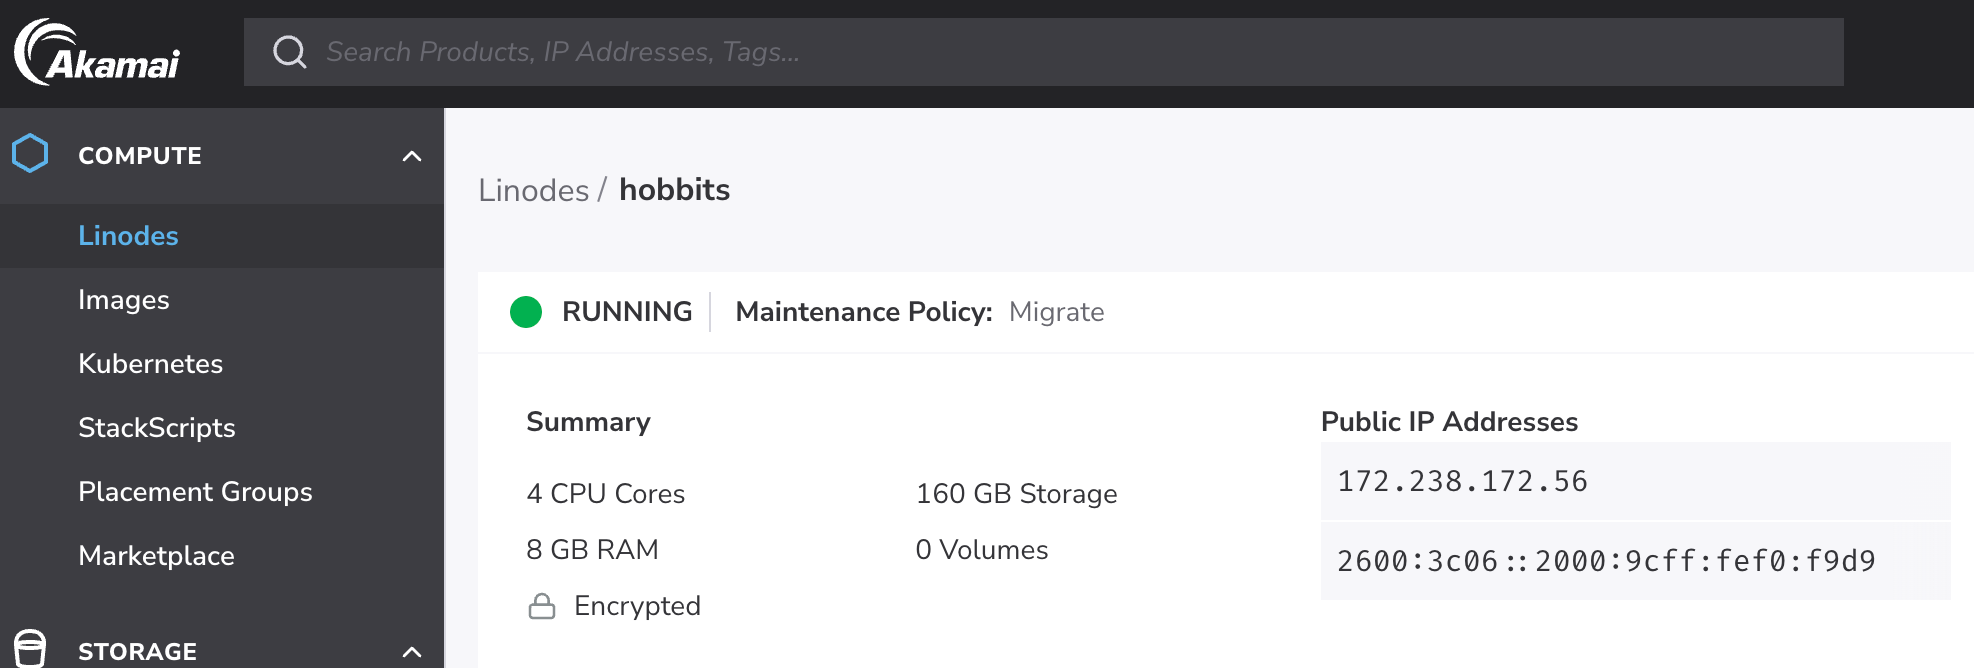Open Images in the sidebar
Image resolution: width=1974 pixels, height=668 pixels.
tap(124, 300)
